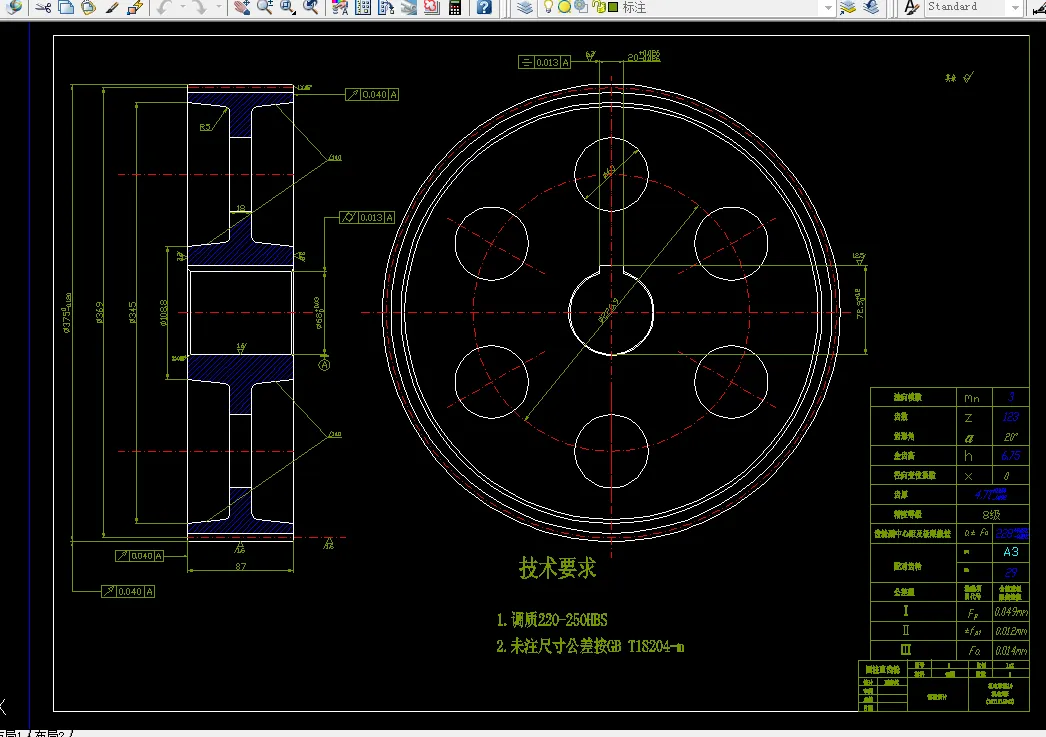This screenshot has height=737, width=1046.
Task: Select the cylindricity tolerance frame 0.013 A
Action: click(x=368, y=217)
